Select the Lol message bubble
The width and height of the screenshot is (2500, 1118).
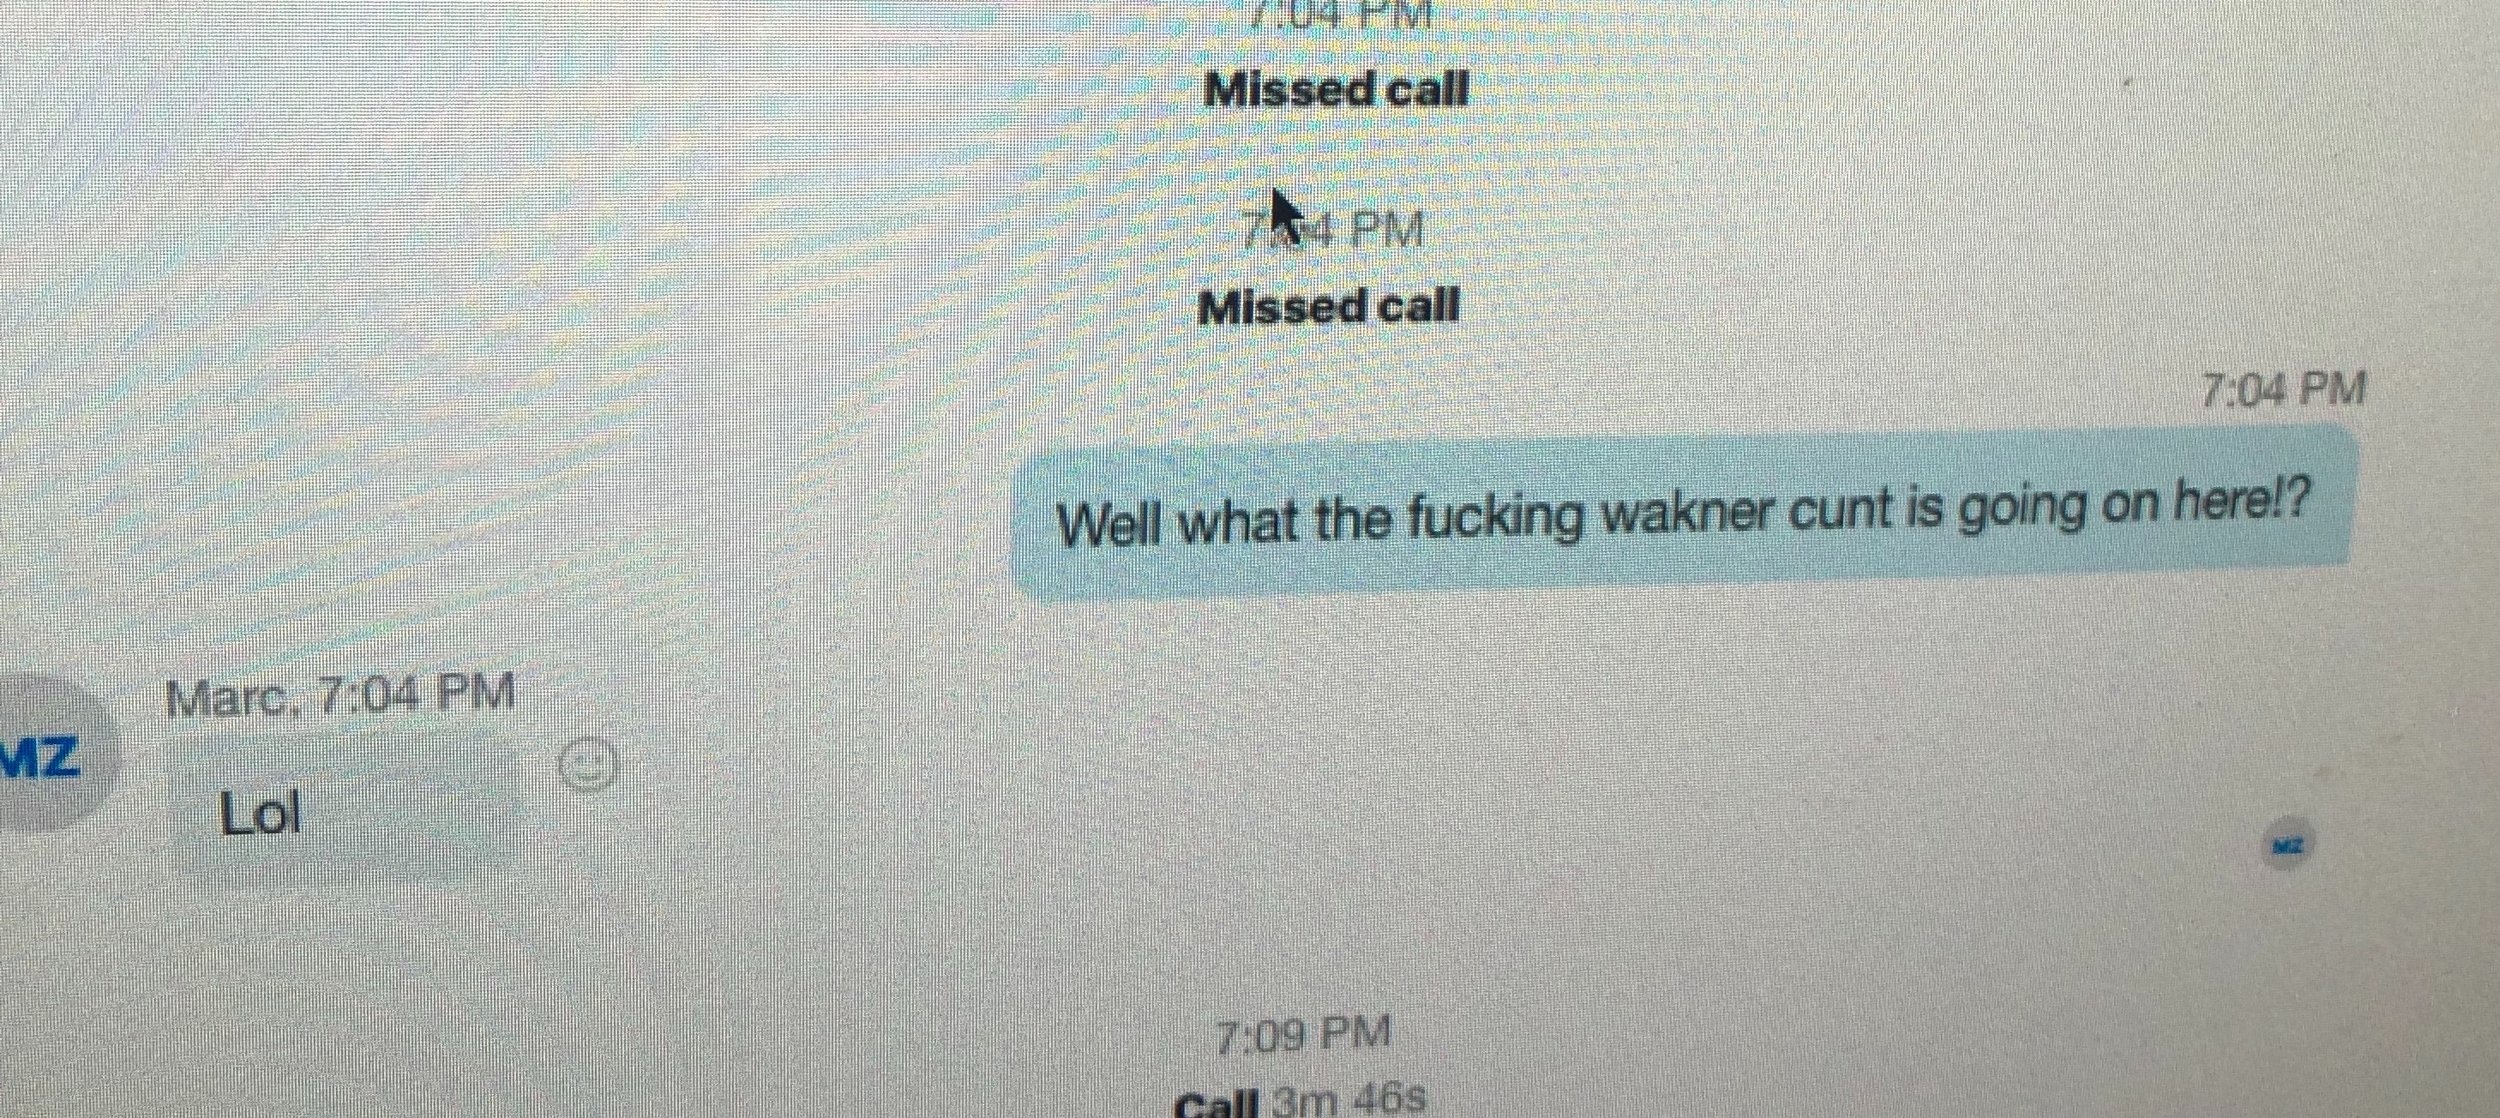(345, 813)
